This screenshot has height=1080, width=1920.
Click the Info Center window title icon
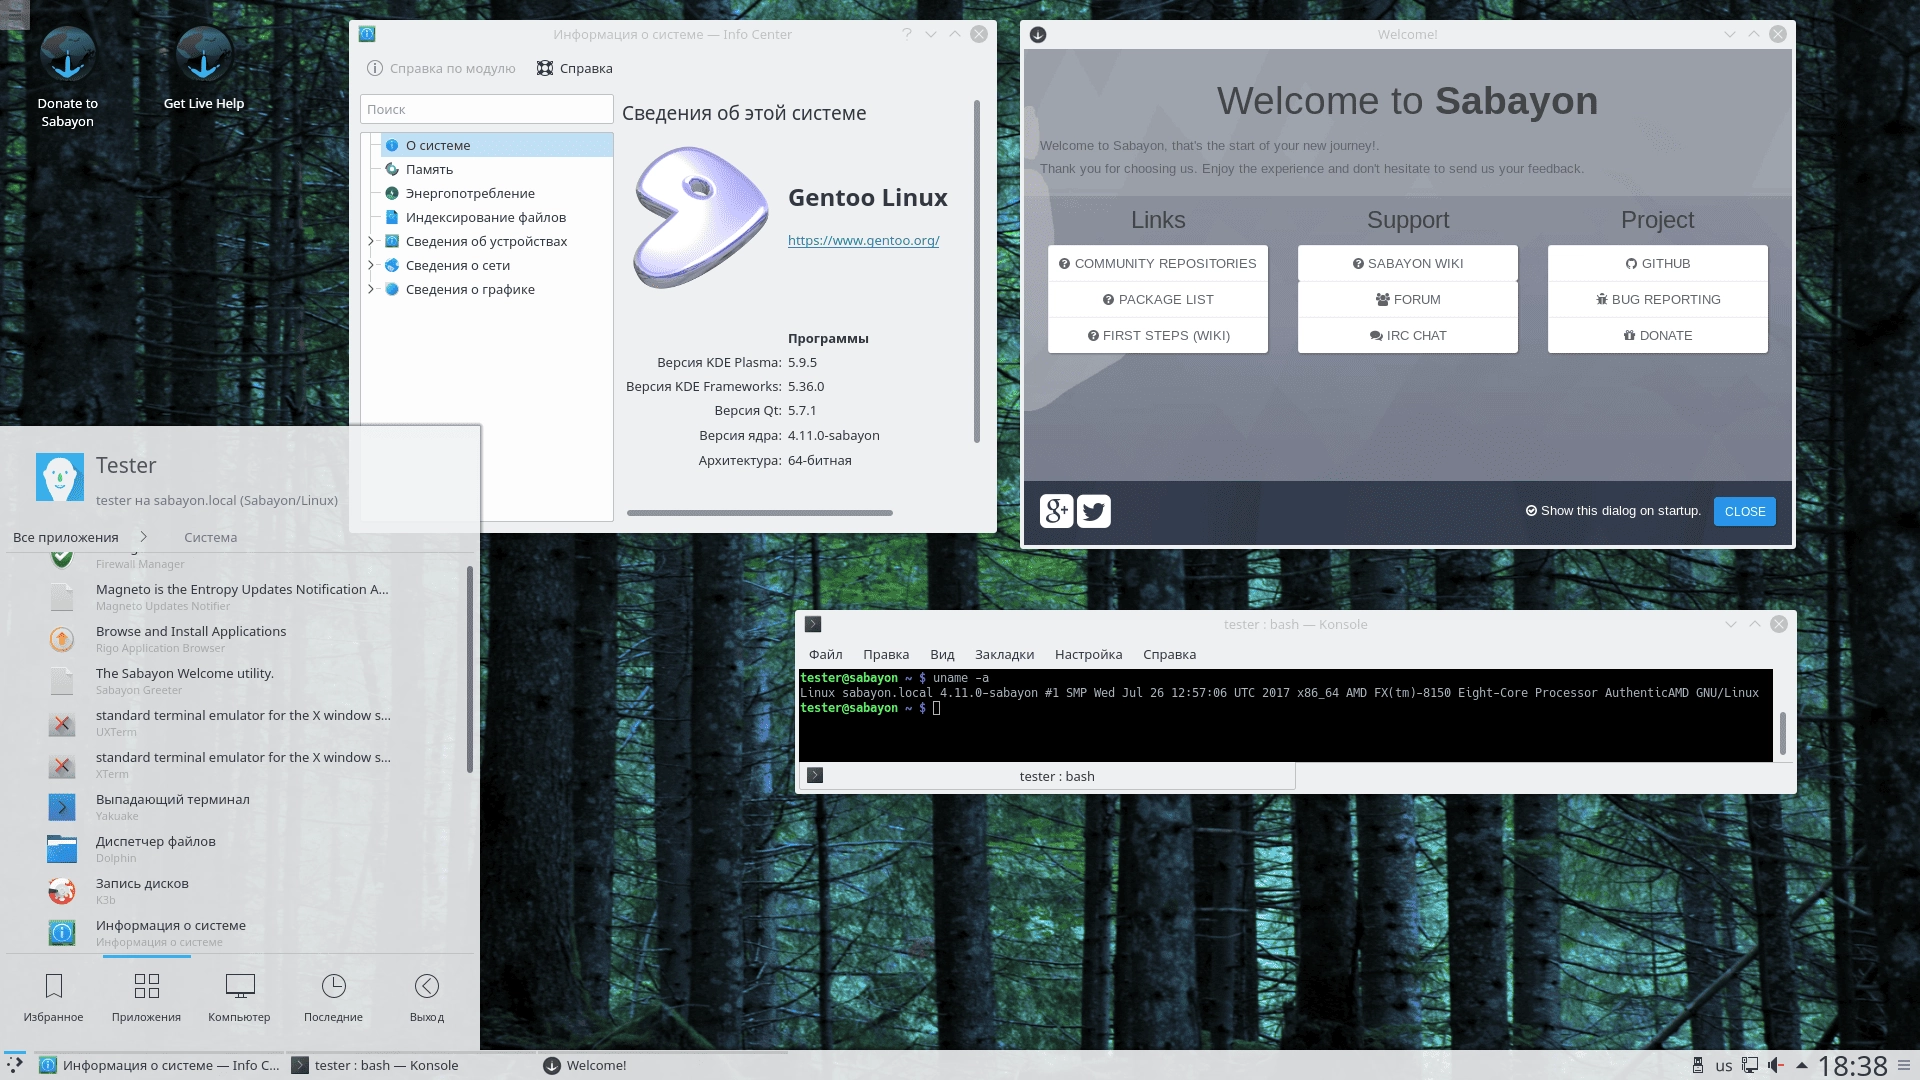pos(367,34)
